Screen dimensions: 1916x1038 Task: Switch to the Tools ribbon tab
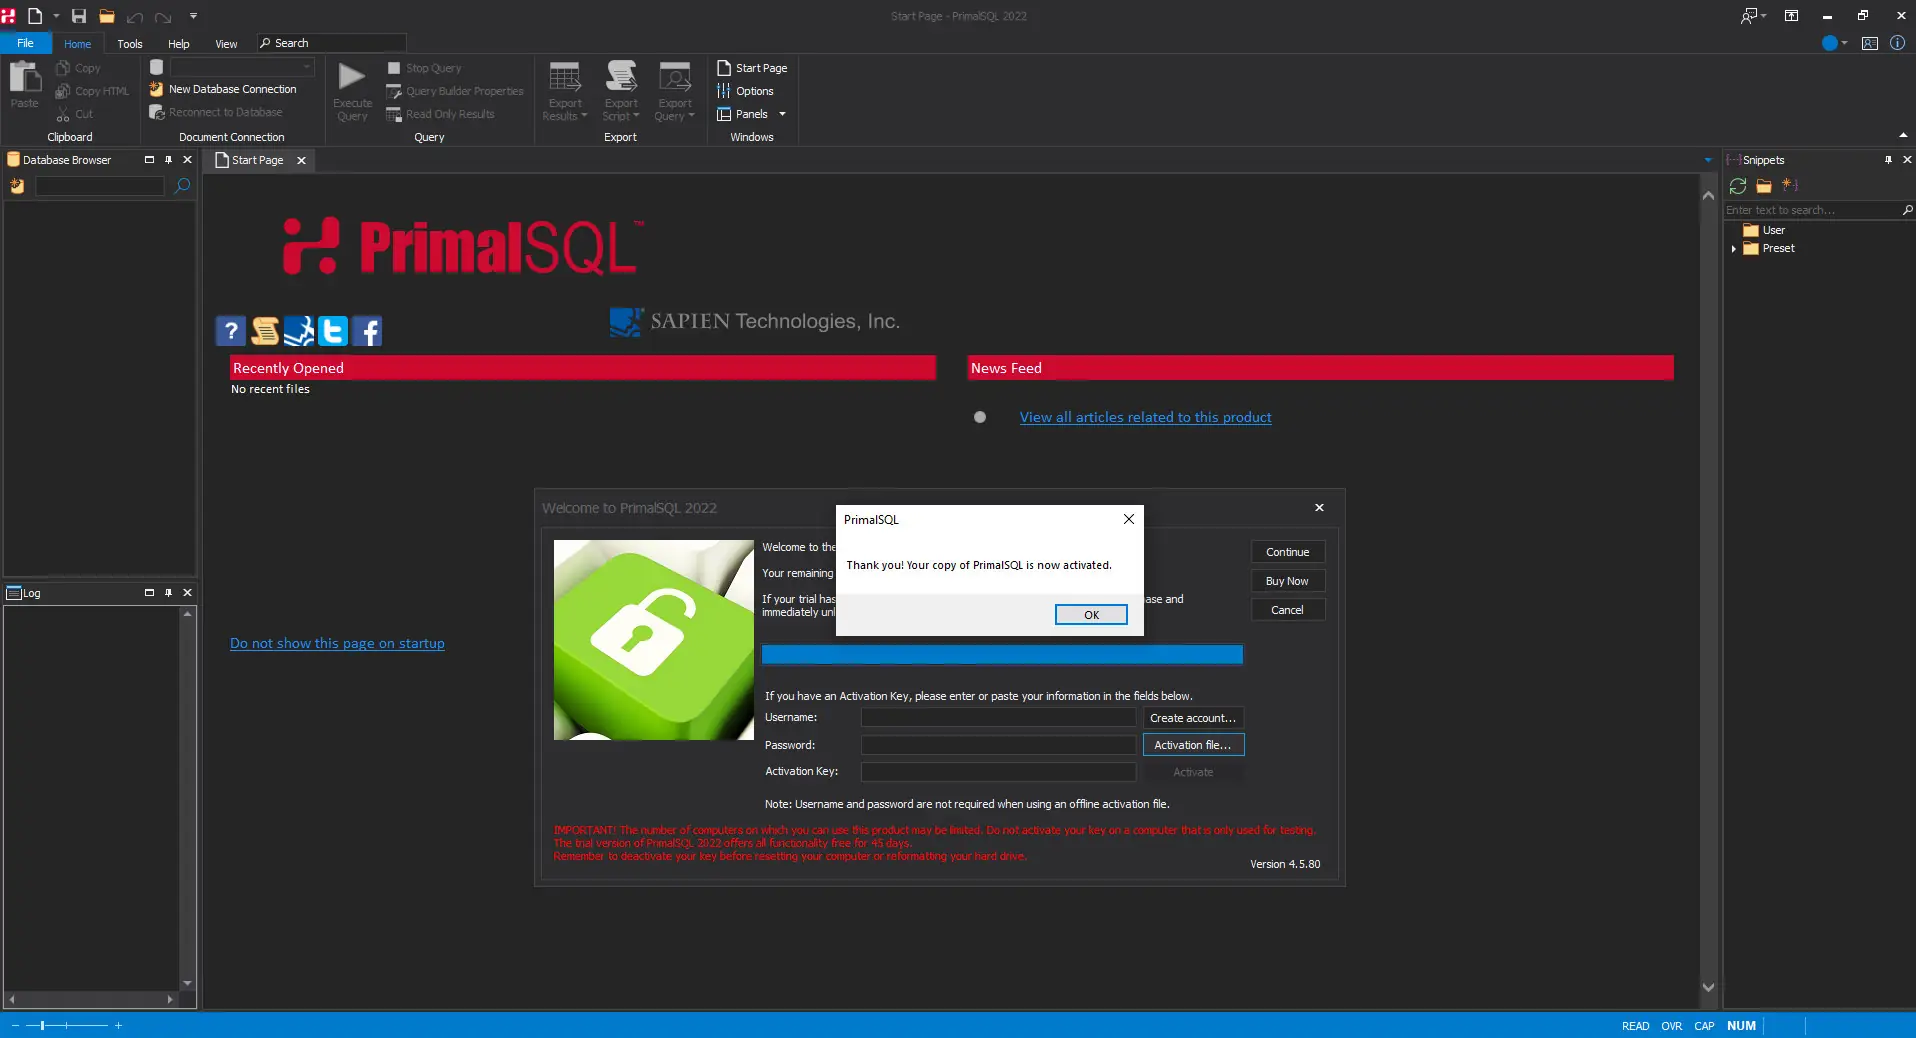130,44
